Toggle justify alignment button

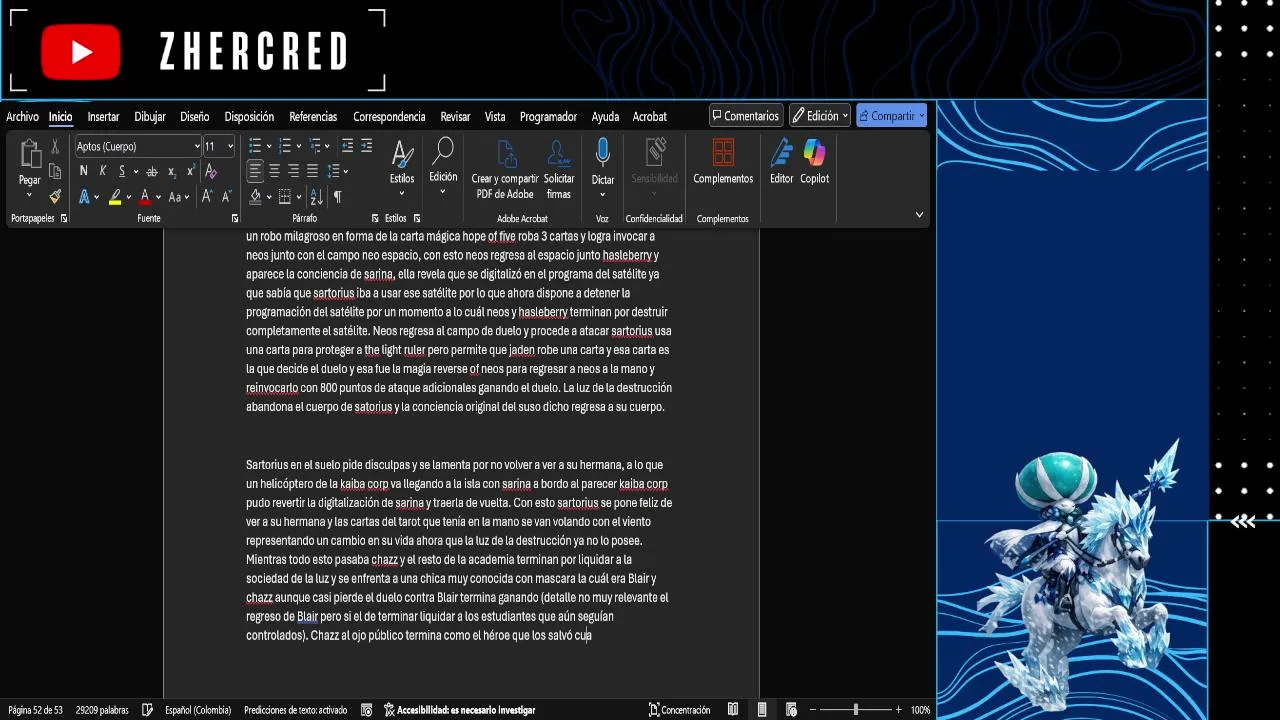pos(312,171)
